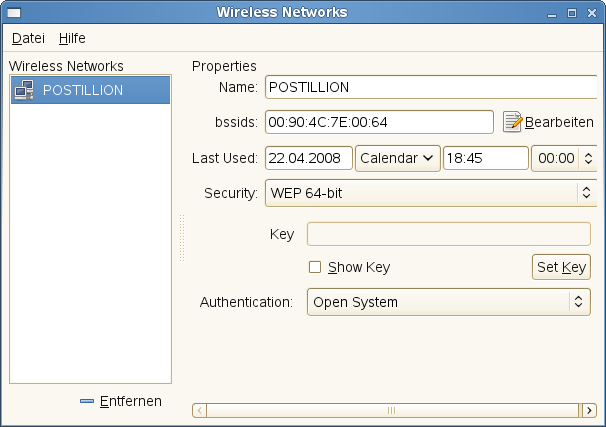This screenshot has width=606, height=427.
Task: Click the Bearbeiten pencil icon
Action: pos(513,122)
